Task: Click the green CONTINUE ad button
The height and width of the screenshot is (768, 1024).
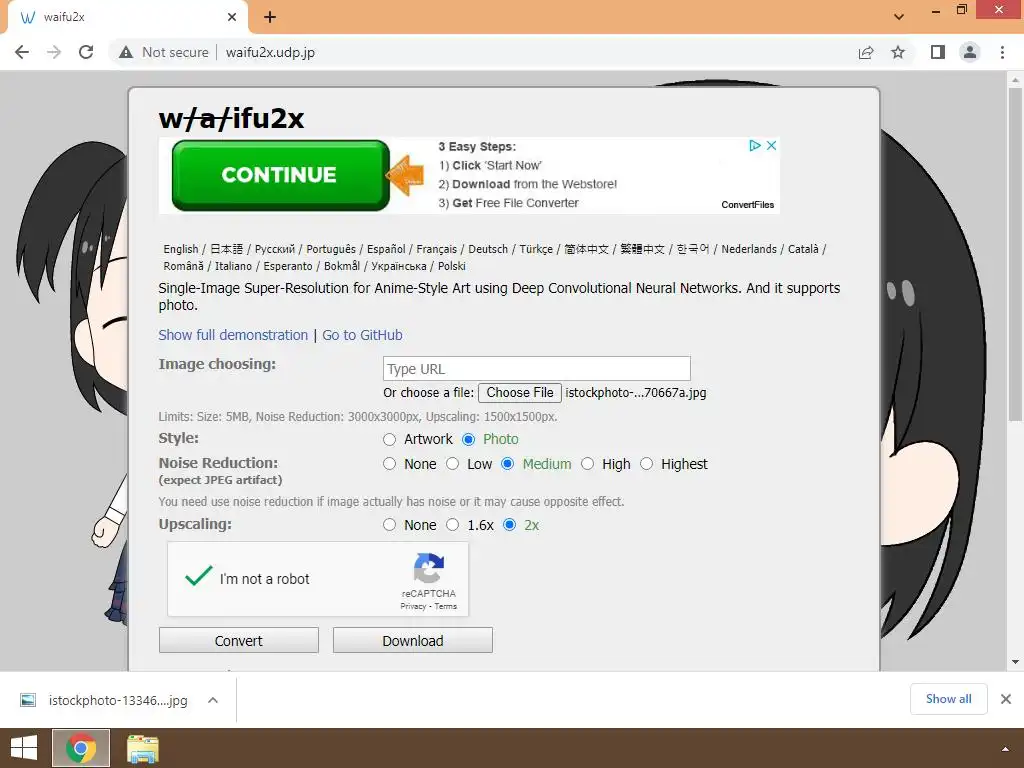Action: 280,175
